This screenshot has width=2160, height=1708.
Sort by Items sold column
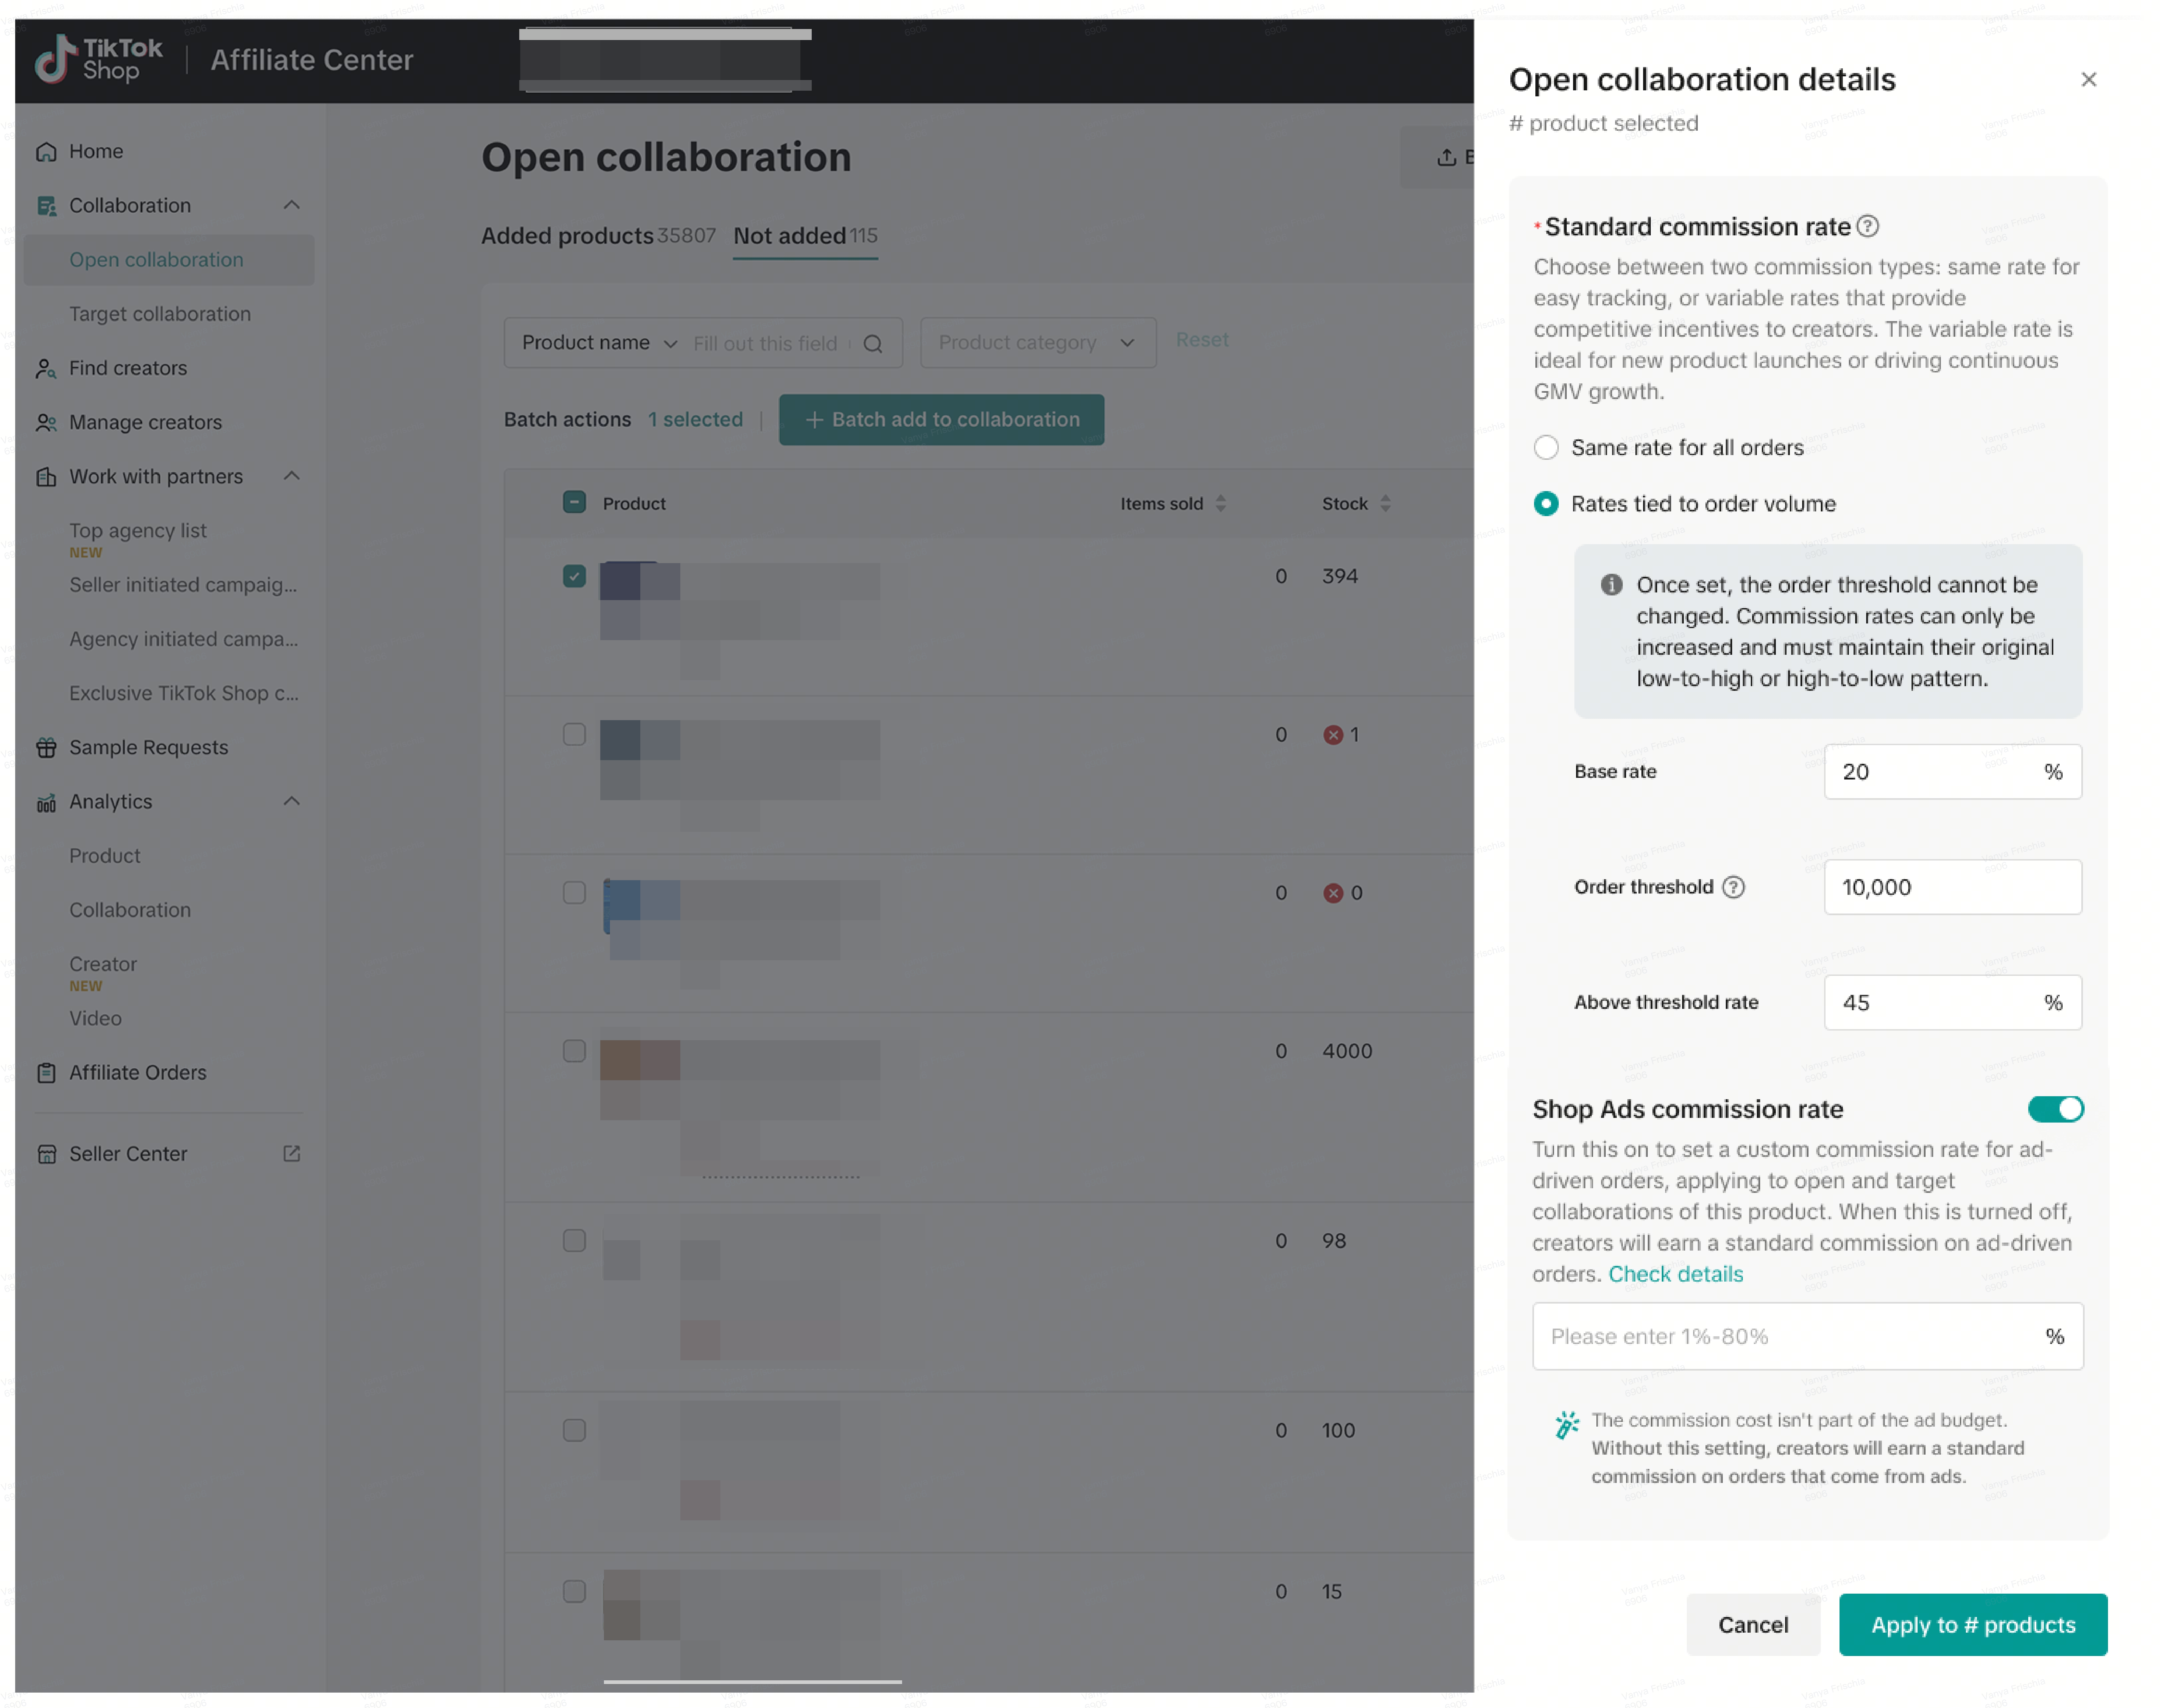coord(1220,504)
